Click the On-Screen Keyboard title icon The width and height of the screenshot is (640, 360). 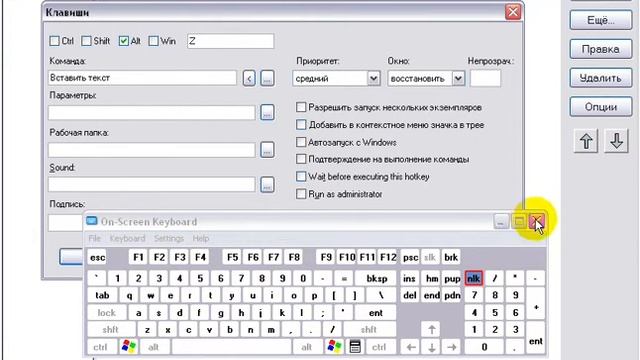coord(92,221)
